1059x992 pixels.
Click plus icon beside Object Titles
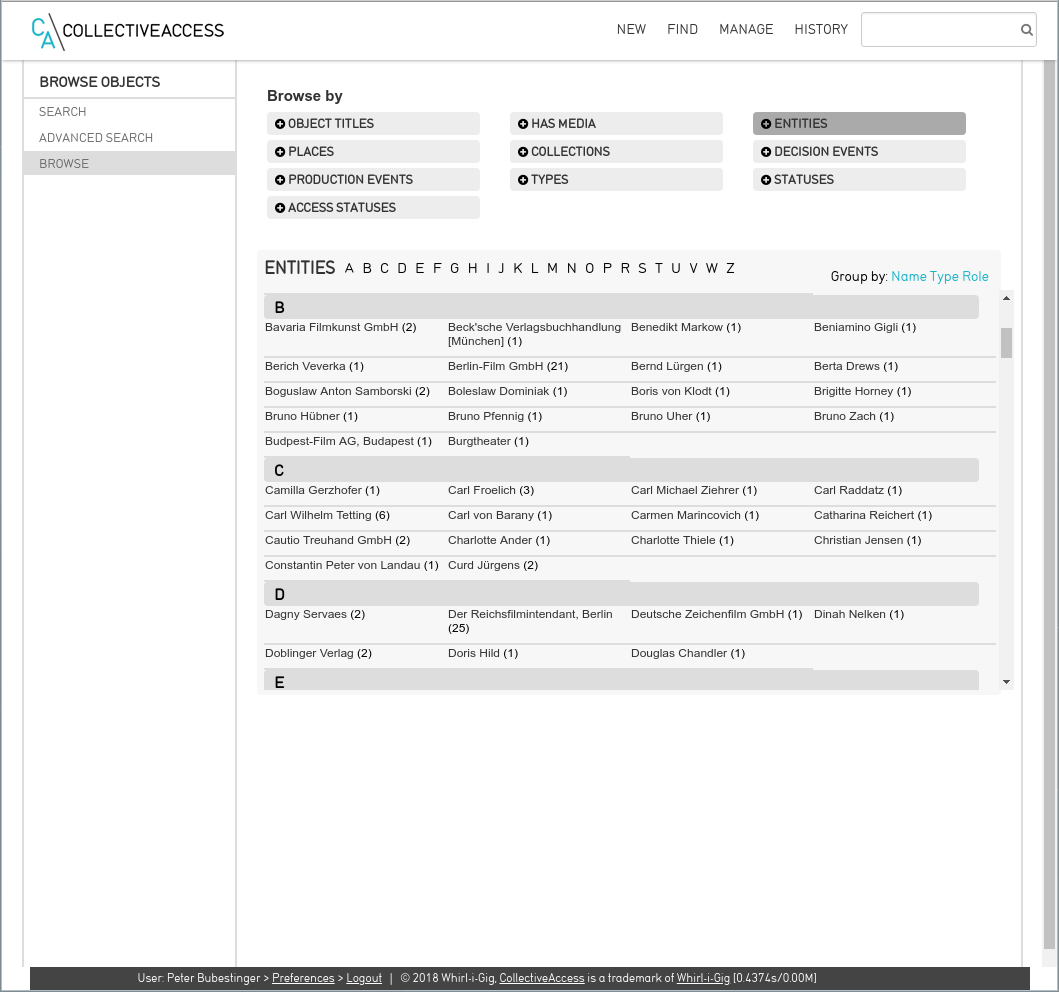tap(280, 124)
